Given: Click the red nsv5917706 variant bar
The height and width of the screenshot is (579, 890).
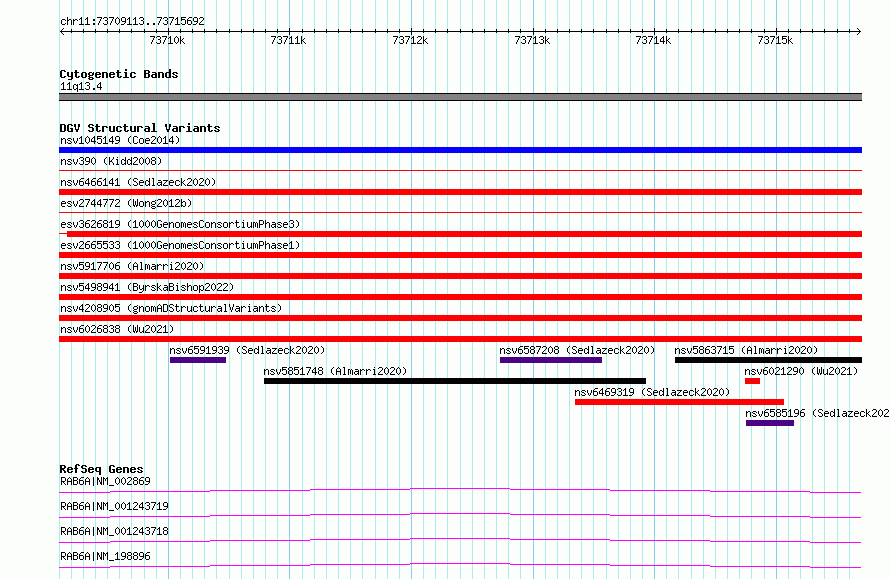Looking at the screenshot, I should 460,276.
